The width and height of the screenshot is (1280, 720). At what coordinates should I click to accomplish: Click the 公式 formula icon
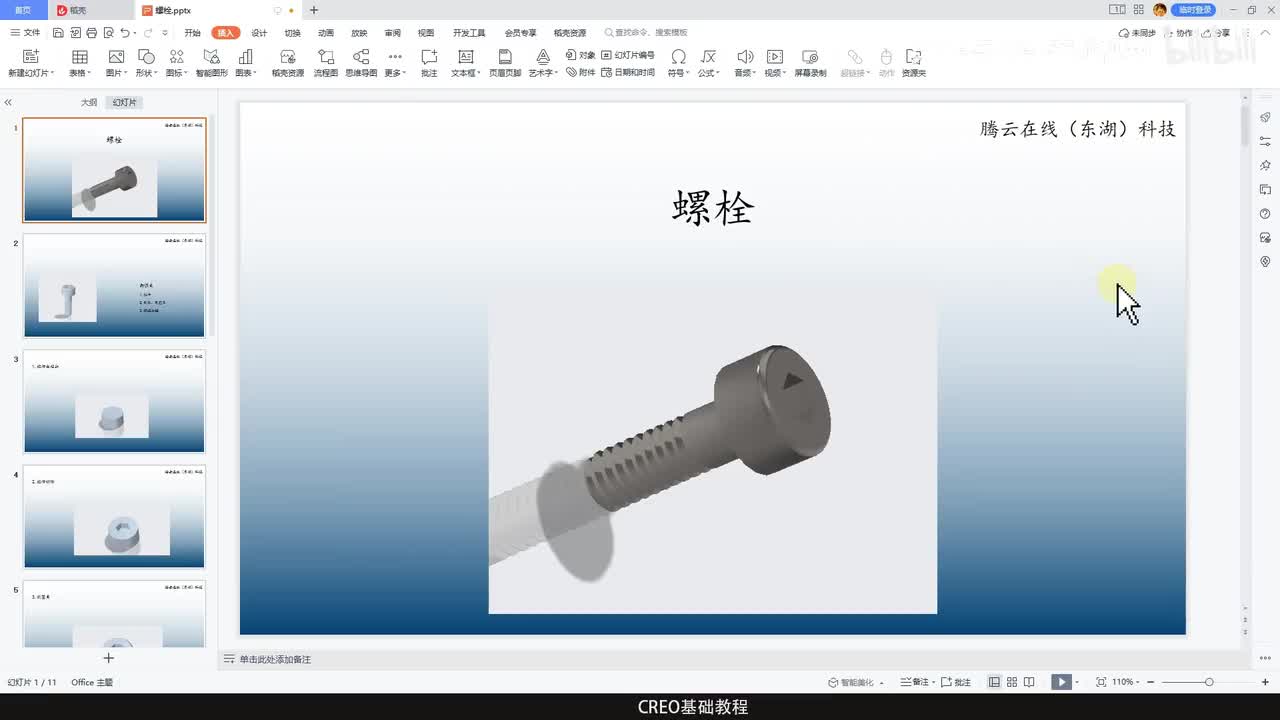pos(708,58)
